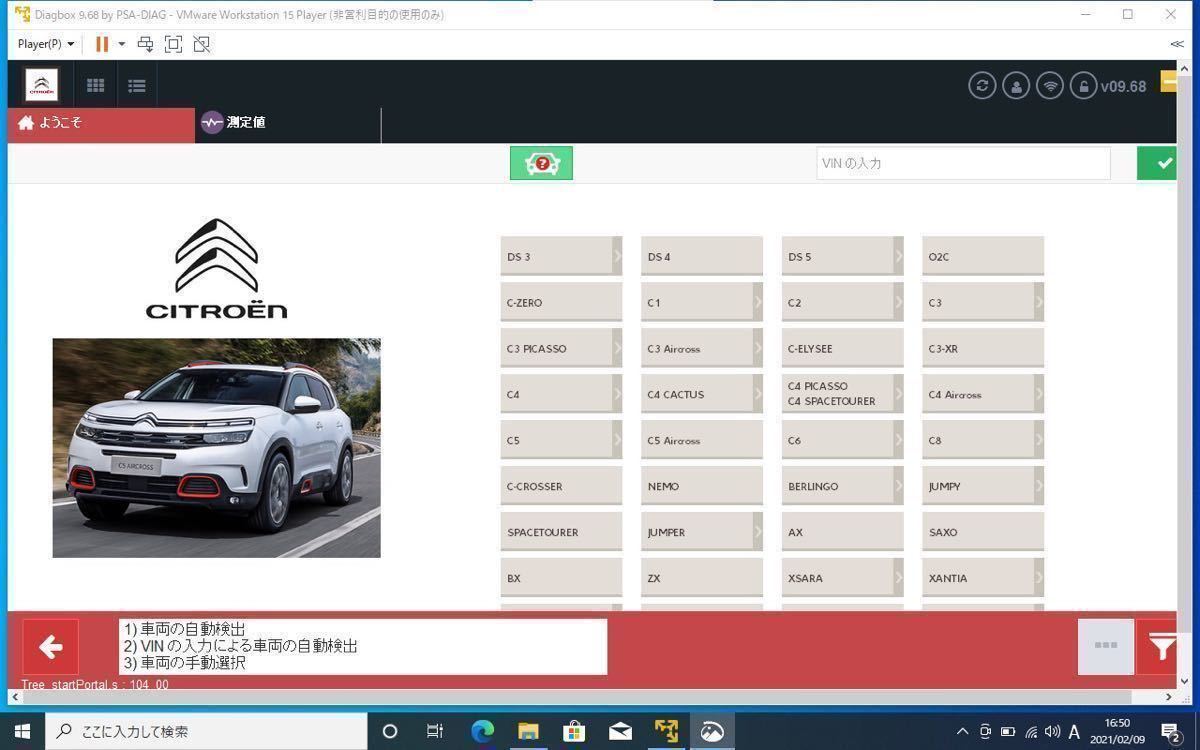Click the C5 Aircross car photo
The height and width of the screenshot is (750, 1200).
click(217, 448)
